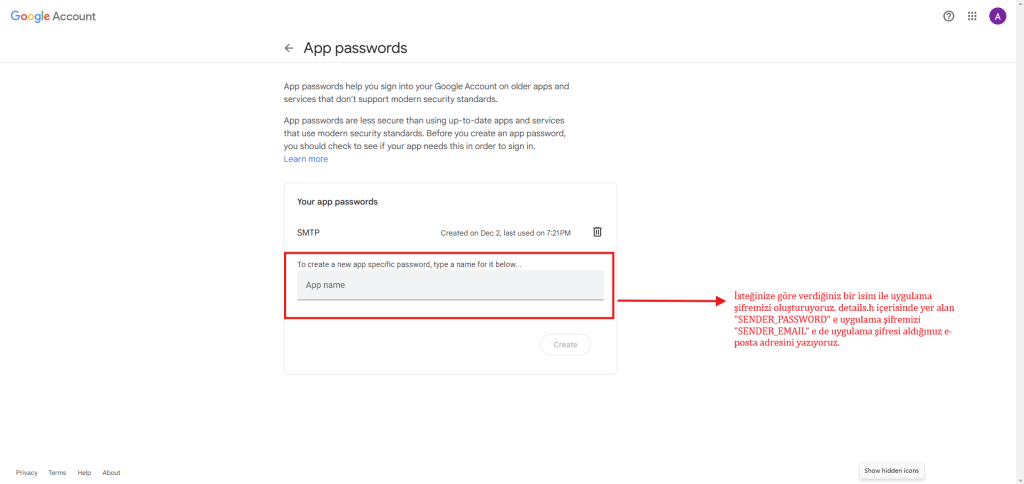Open the Google apps grid launcher
The width and height of the screenshot is (1024, 484).
(972, 16)
